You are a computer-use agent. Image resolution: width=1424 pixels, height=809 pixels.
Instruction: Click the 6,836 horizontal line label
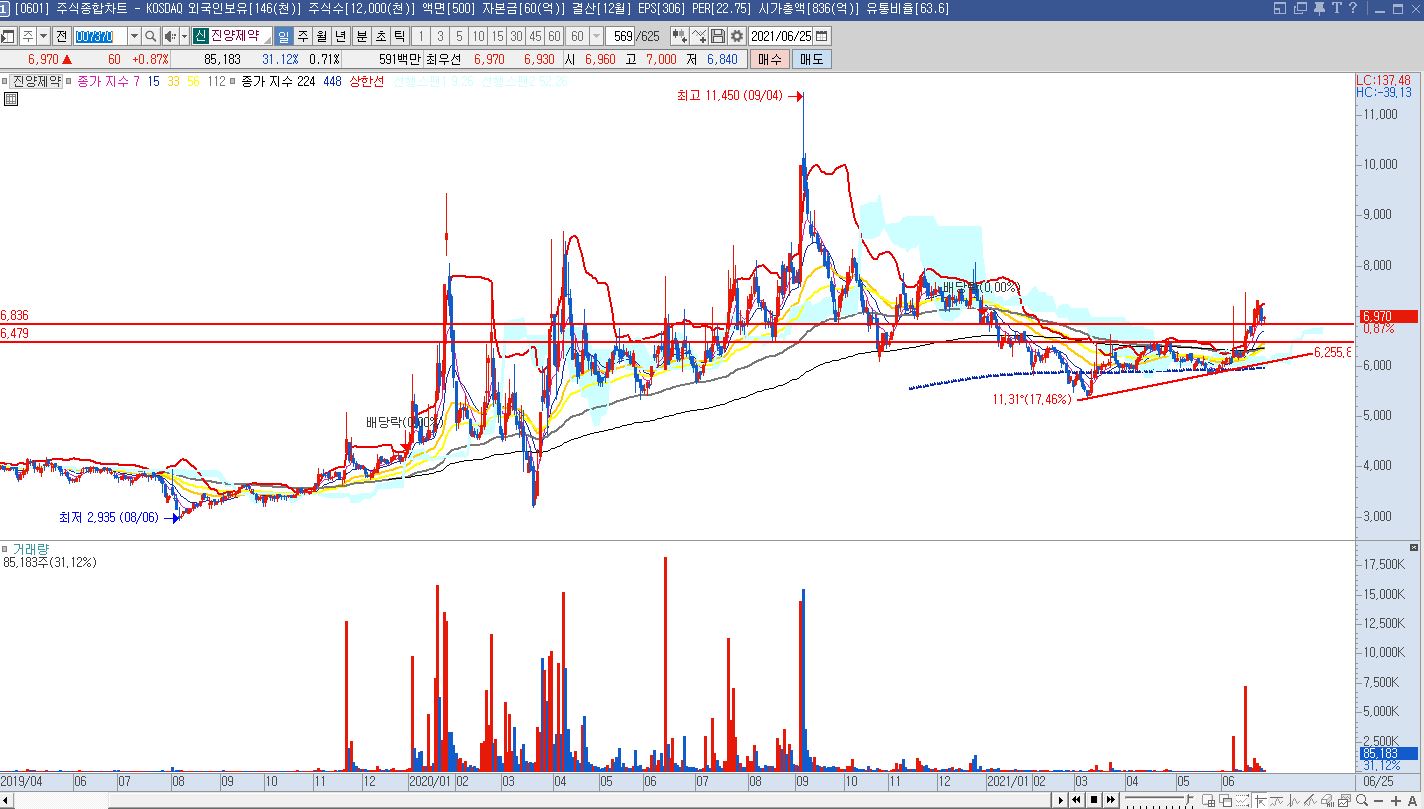tap(14, 315)
